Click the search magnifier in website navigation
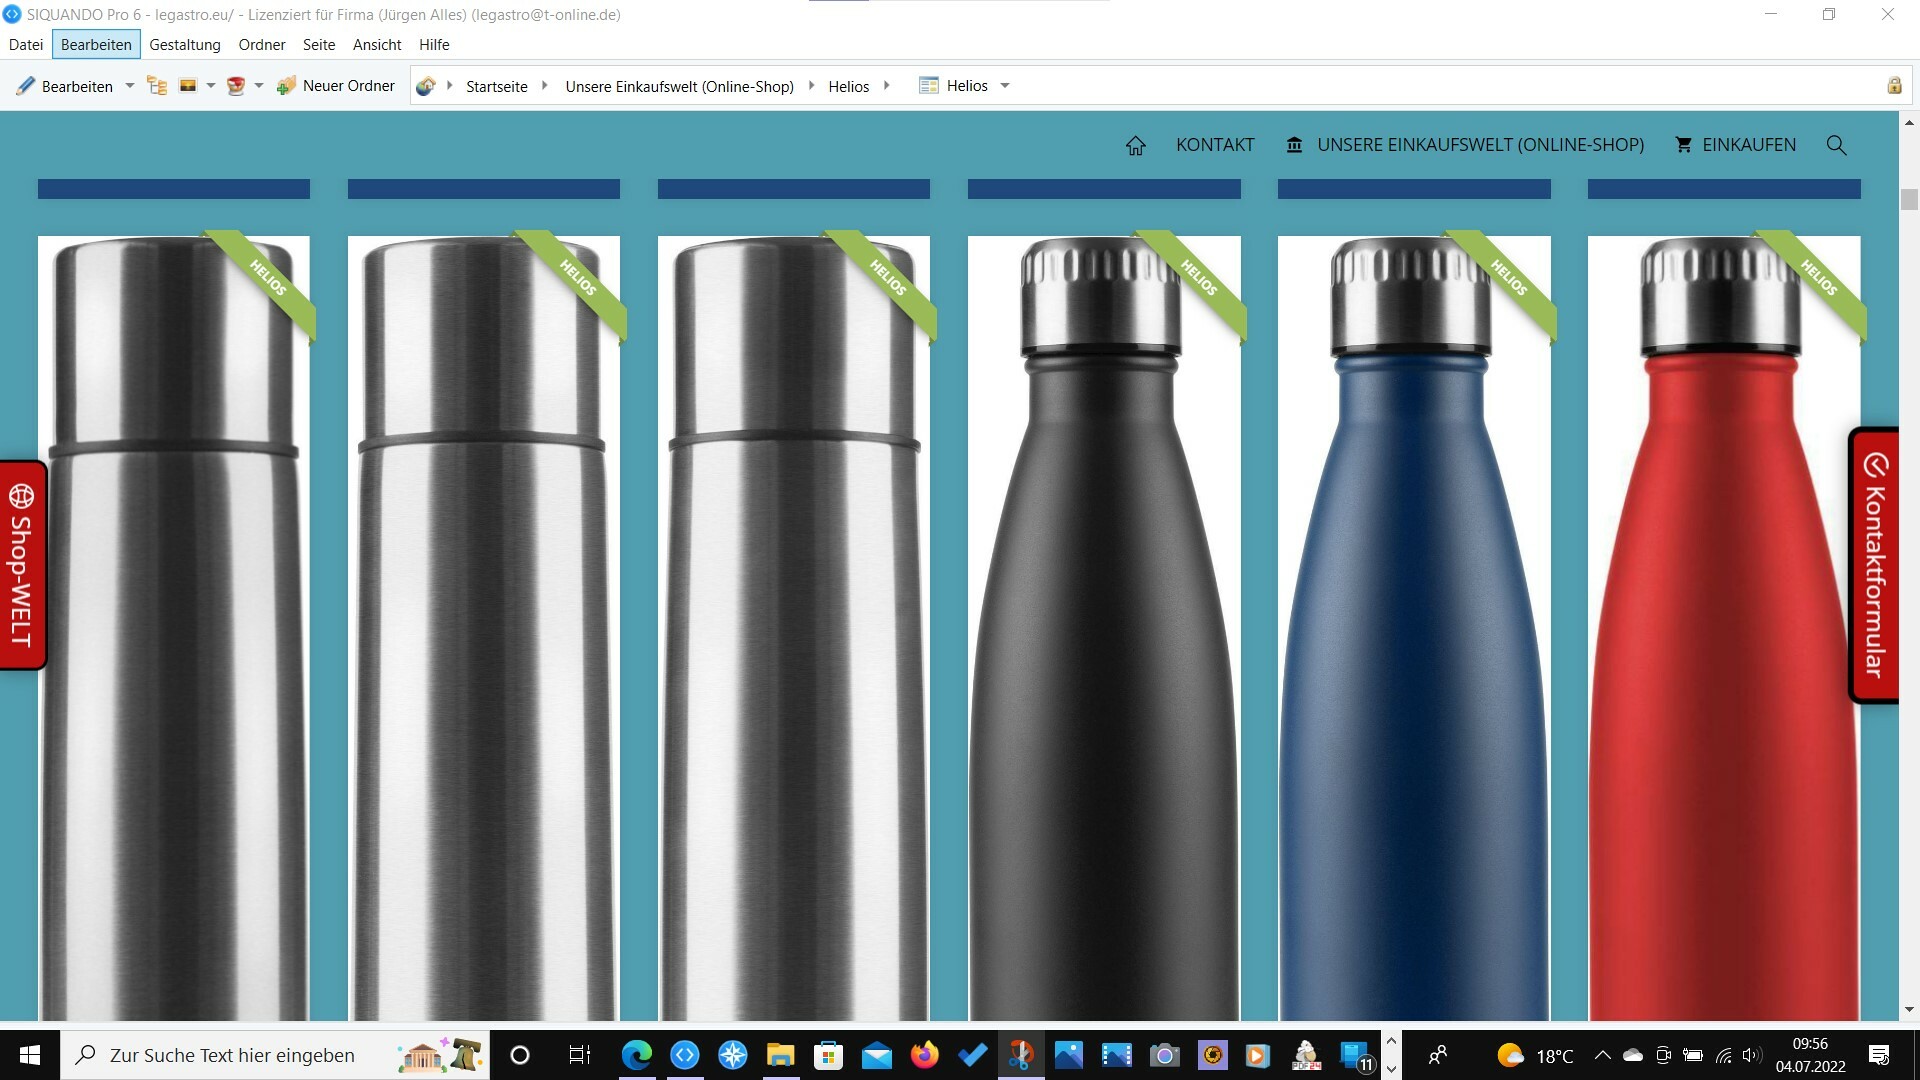The width and height of the screenshot is (1920, 1080). [x=1837, y=146]
